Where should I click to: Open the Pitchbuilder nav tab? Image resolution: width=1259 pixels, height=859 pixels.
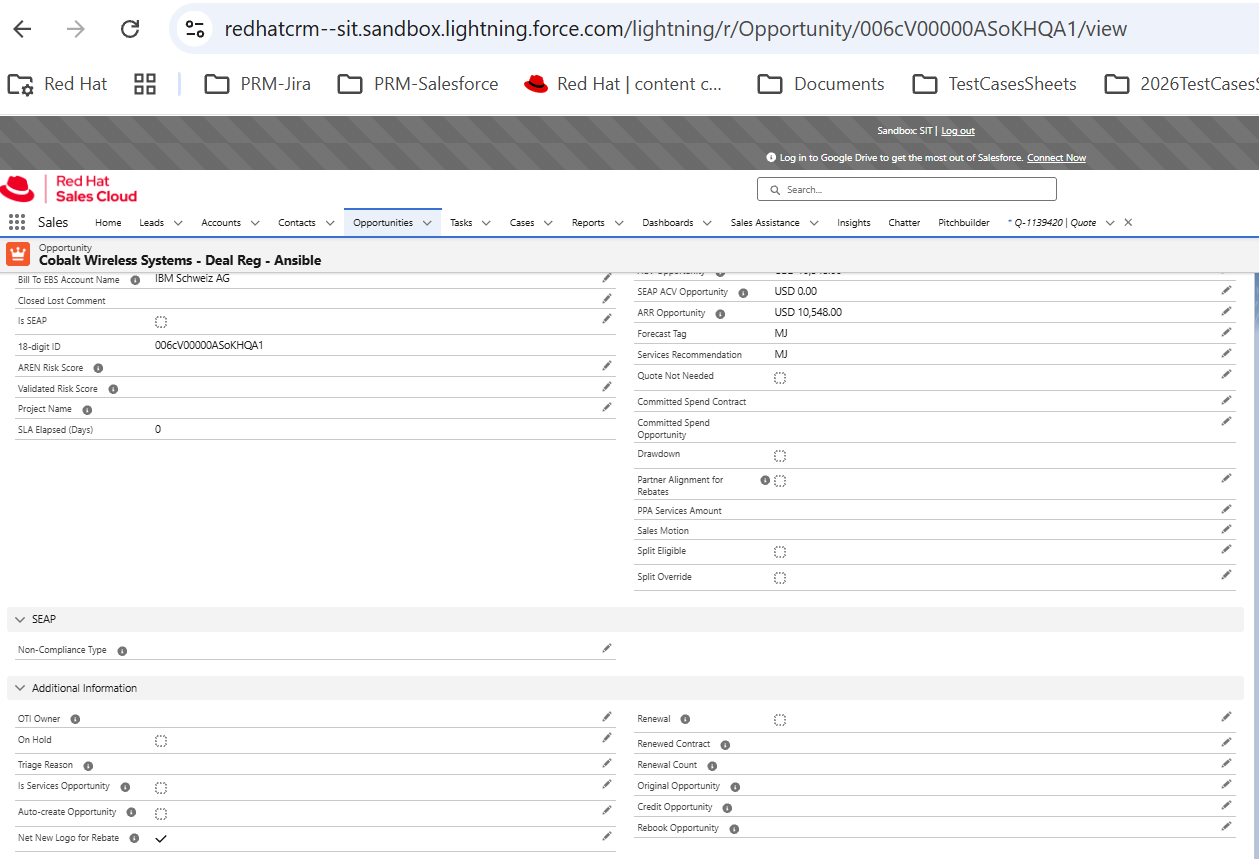pyautogui.click(x=964, y=223)
